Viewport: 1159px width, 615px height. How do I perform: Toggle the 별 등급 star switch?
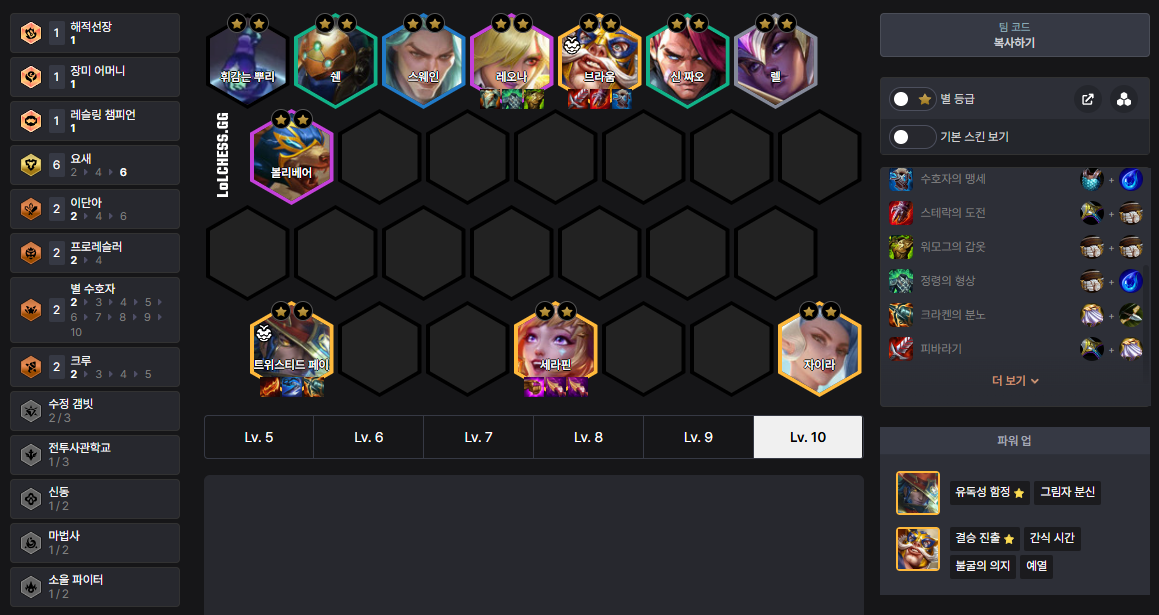[x=912, y=99]
